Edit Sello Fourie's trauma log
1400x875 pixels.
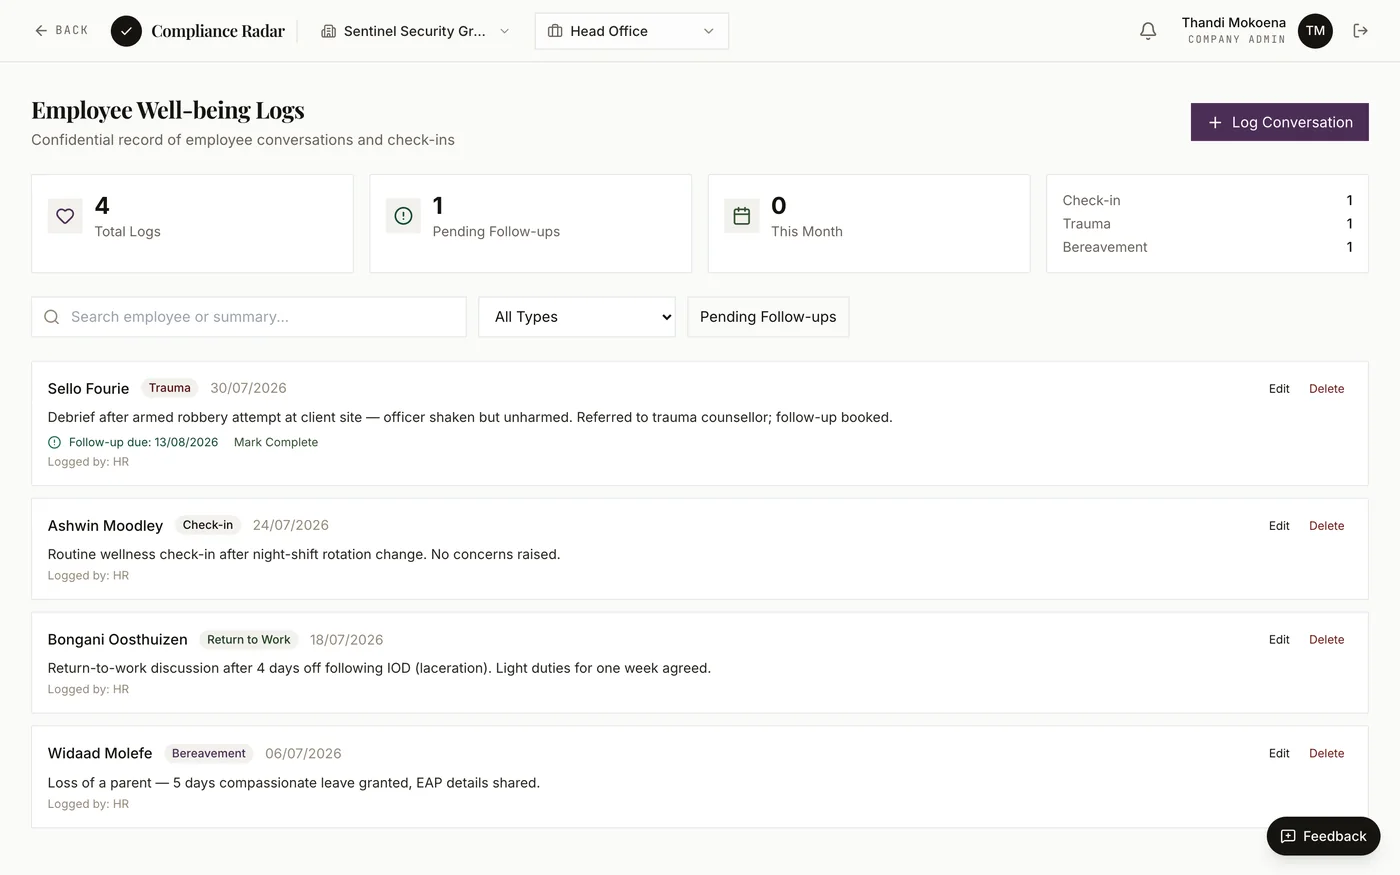tap(1279, 389)
